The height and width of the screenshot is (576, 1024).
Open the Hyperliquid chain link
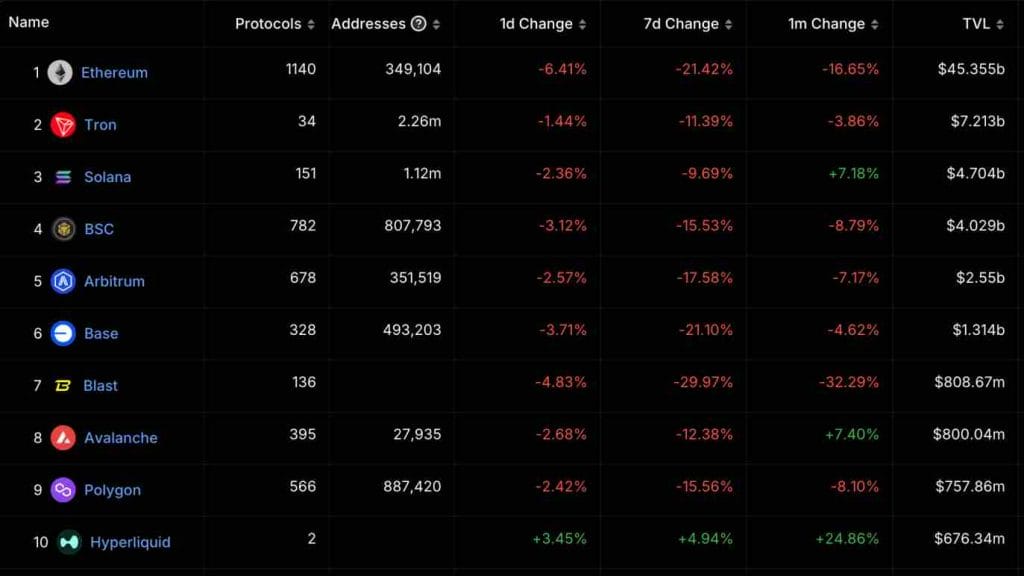130,542
